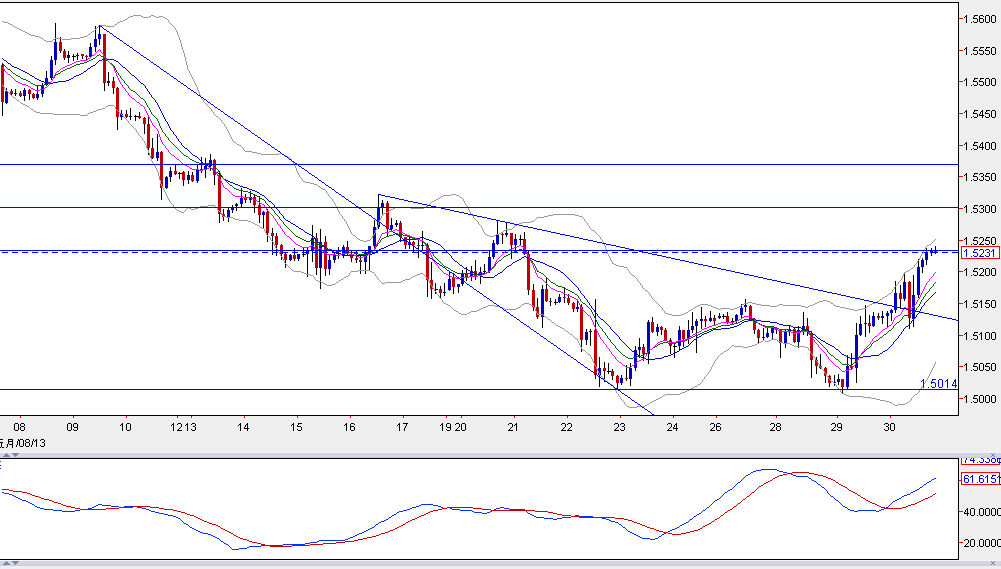Select the 1.5014 support line label

tap(938, 384)
